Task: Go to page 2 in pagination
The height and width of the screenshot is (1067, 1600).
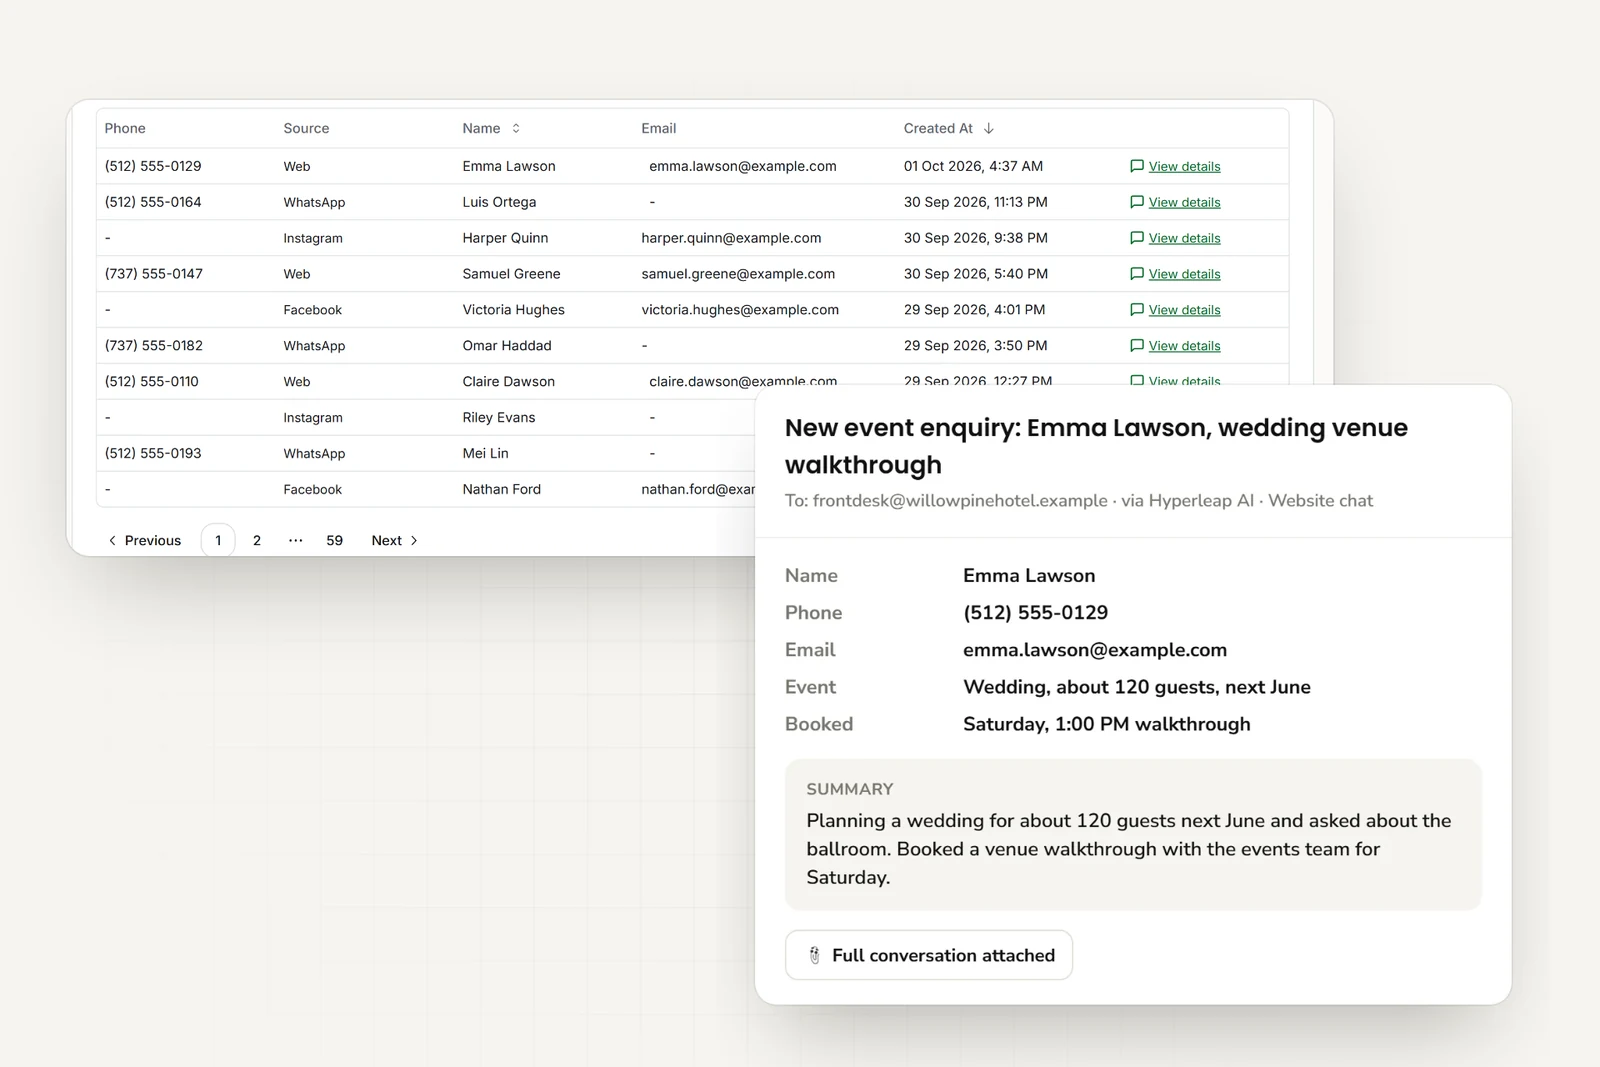Action: (x=257, y=540)
